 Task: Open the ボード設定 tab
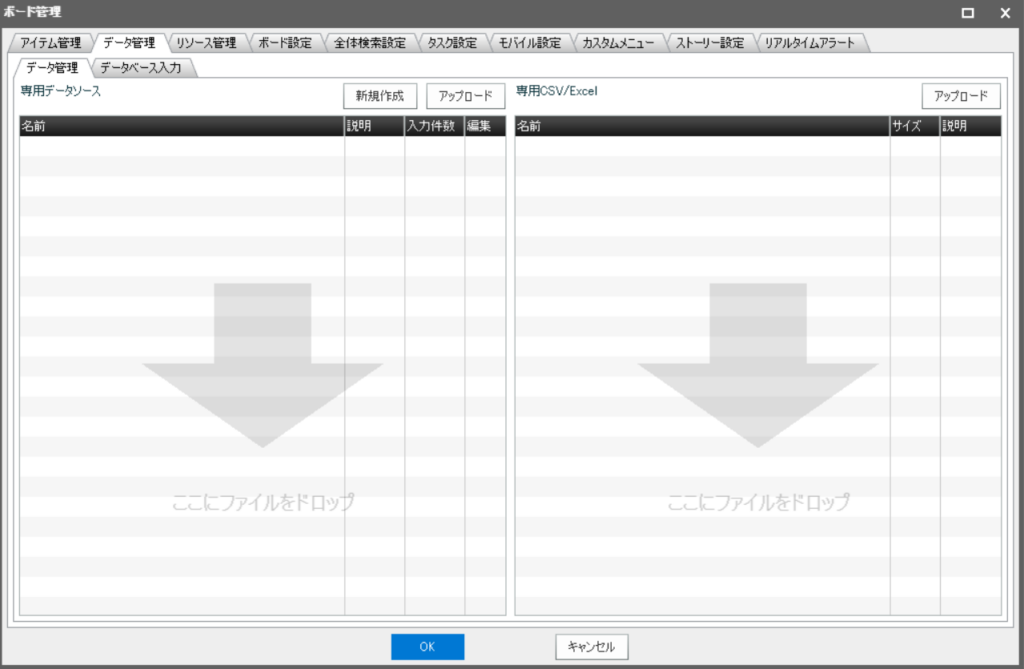coord(285,43)
